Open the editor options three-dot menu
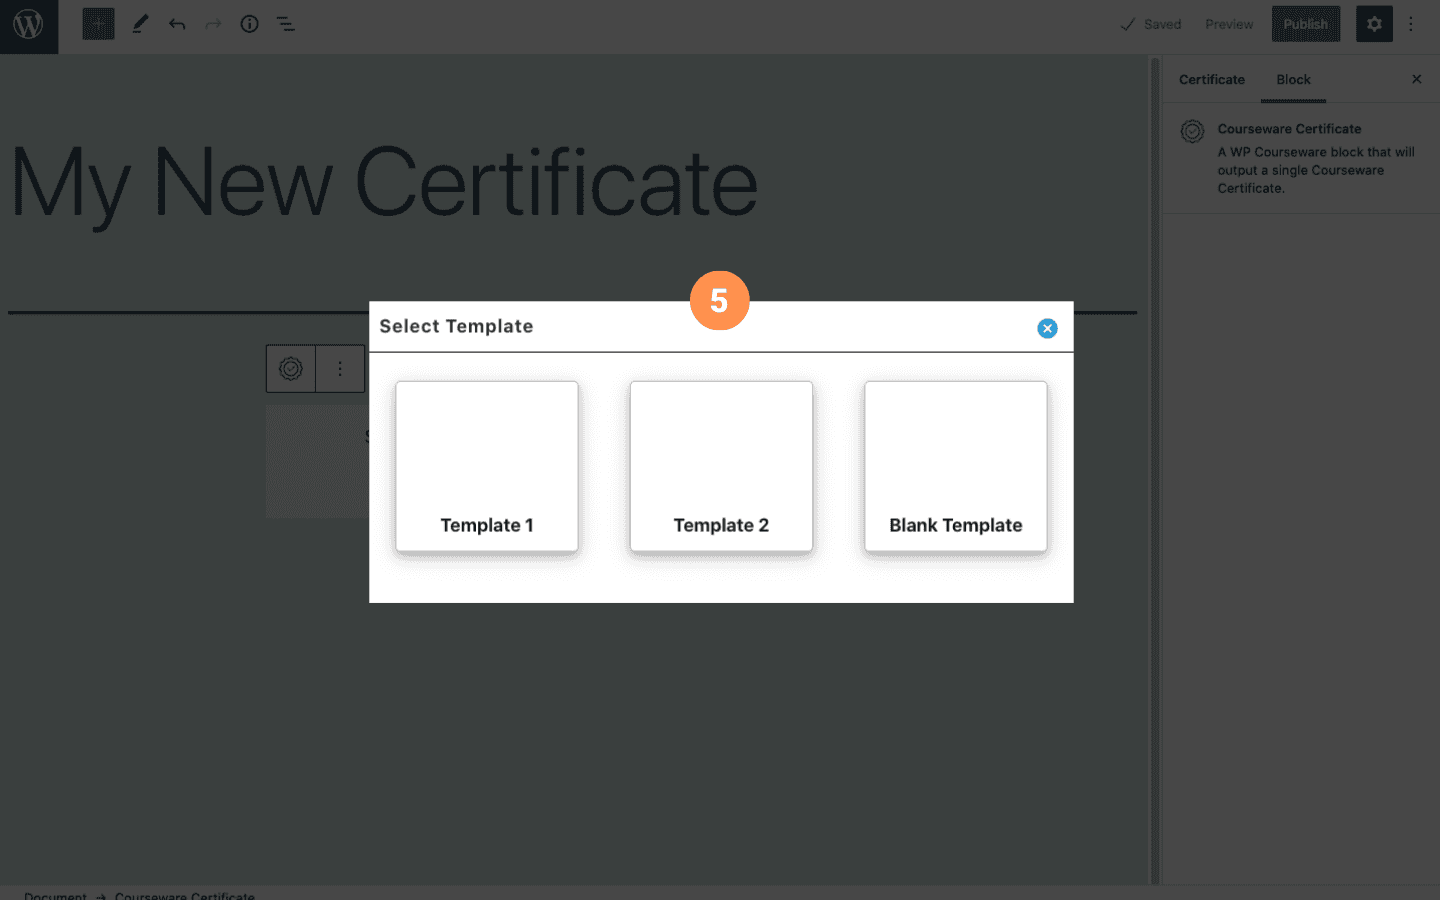1440x900 pixels. (1411, 24)
